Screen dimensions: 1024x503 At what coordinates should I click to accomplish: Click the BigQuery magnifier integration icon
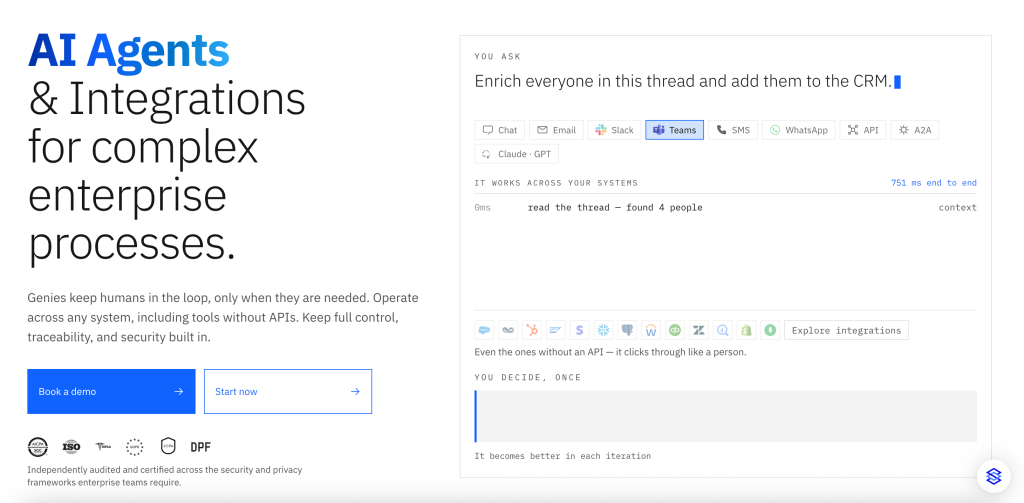[x=722, y=330]
